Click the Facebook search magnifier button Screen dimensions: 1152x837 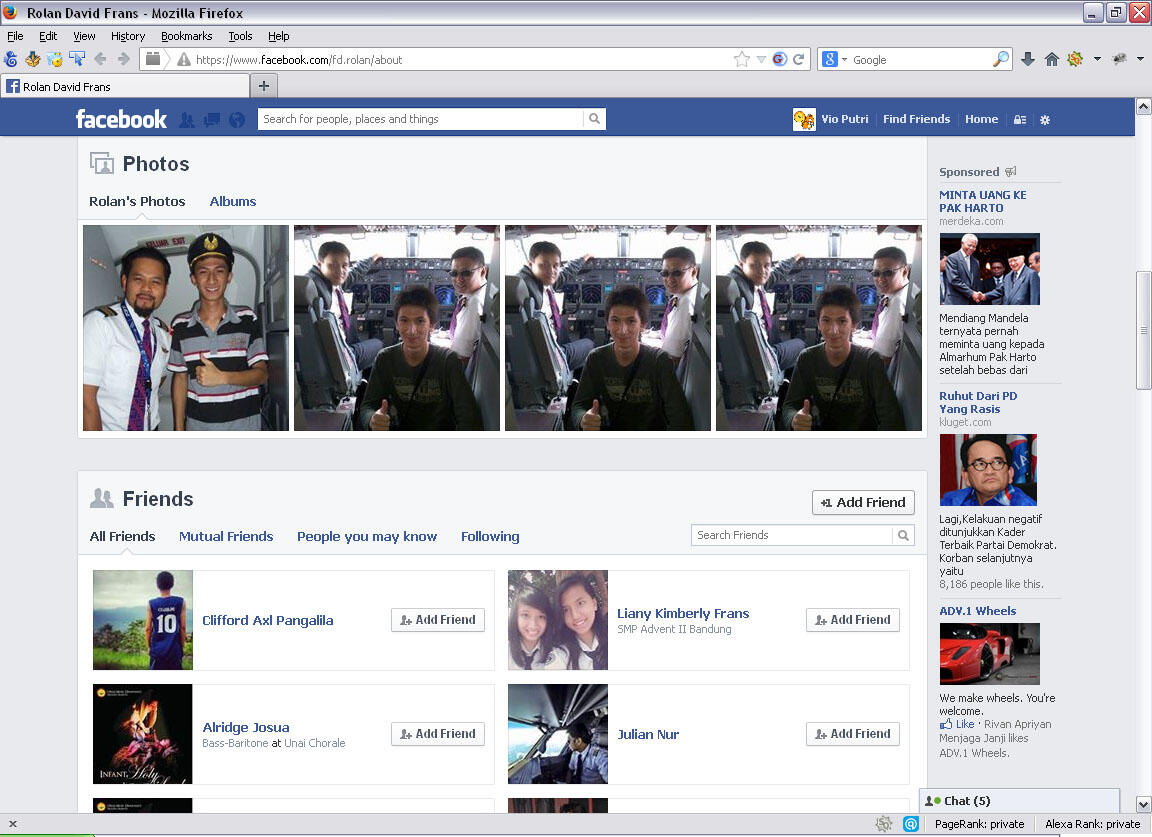coord(594,119)
